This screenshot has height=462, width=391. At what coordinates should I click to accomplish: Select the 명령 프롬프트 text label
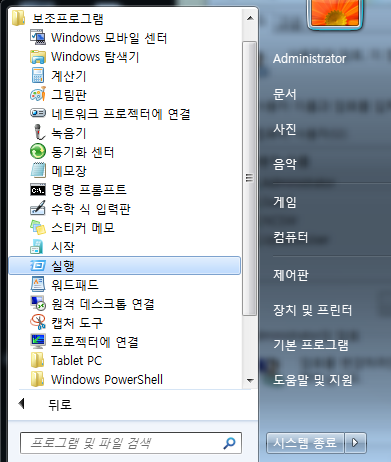coord(89,190)
